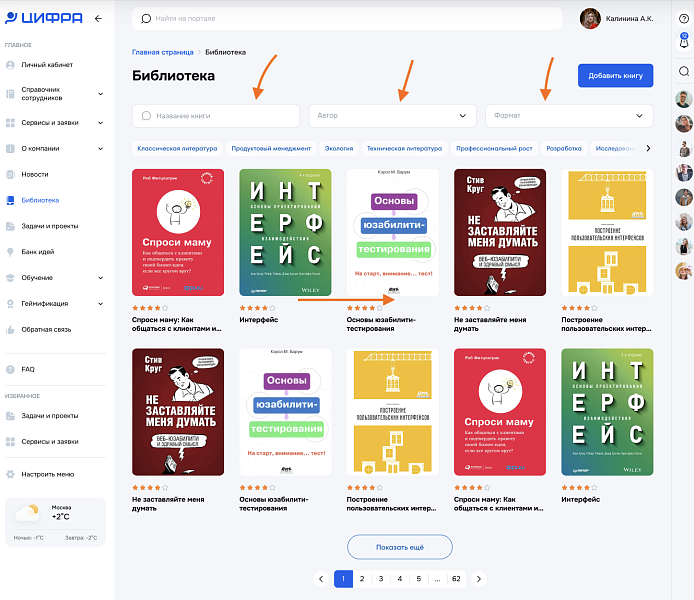
Task: Open the notifications bell icon
Action: tap(684, 44)
